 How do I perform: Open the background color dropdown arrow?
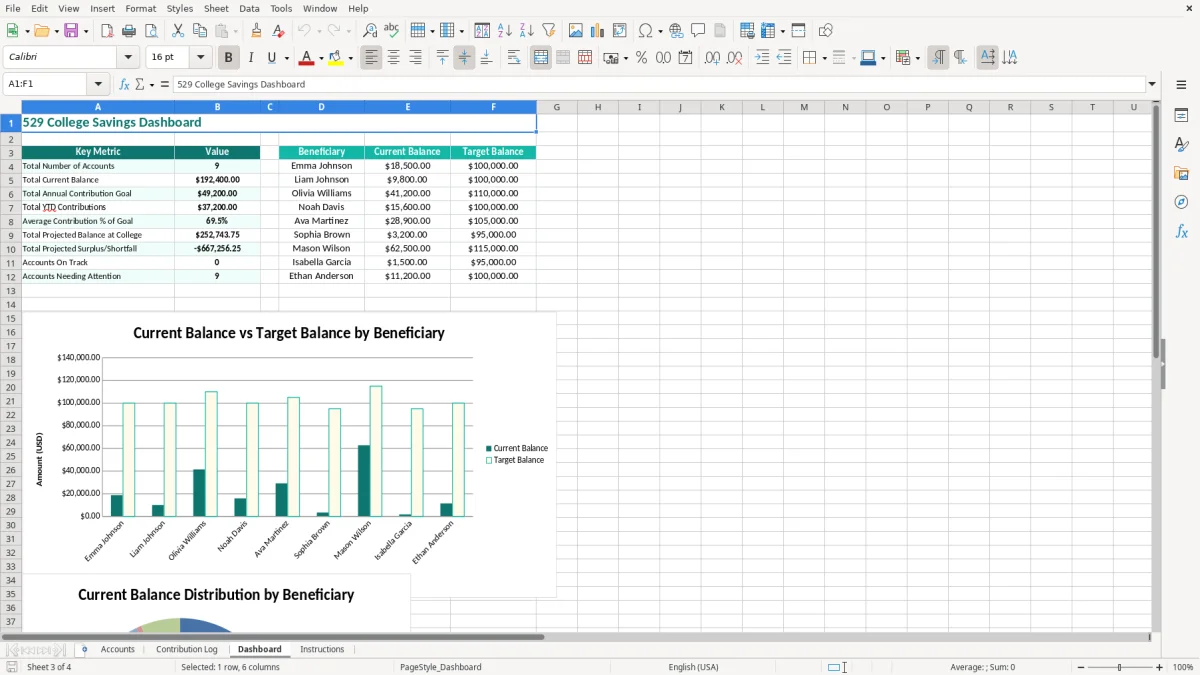pos(350,58)
